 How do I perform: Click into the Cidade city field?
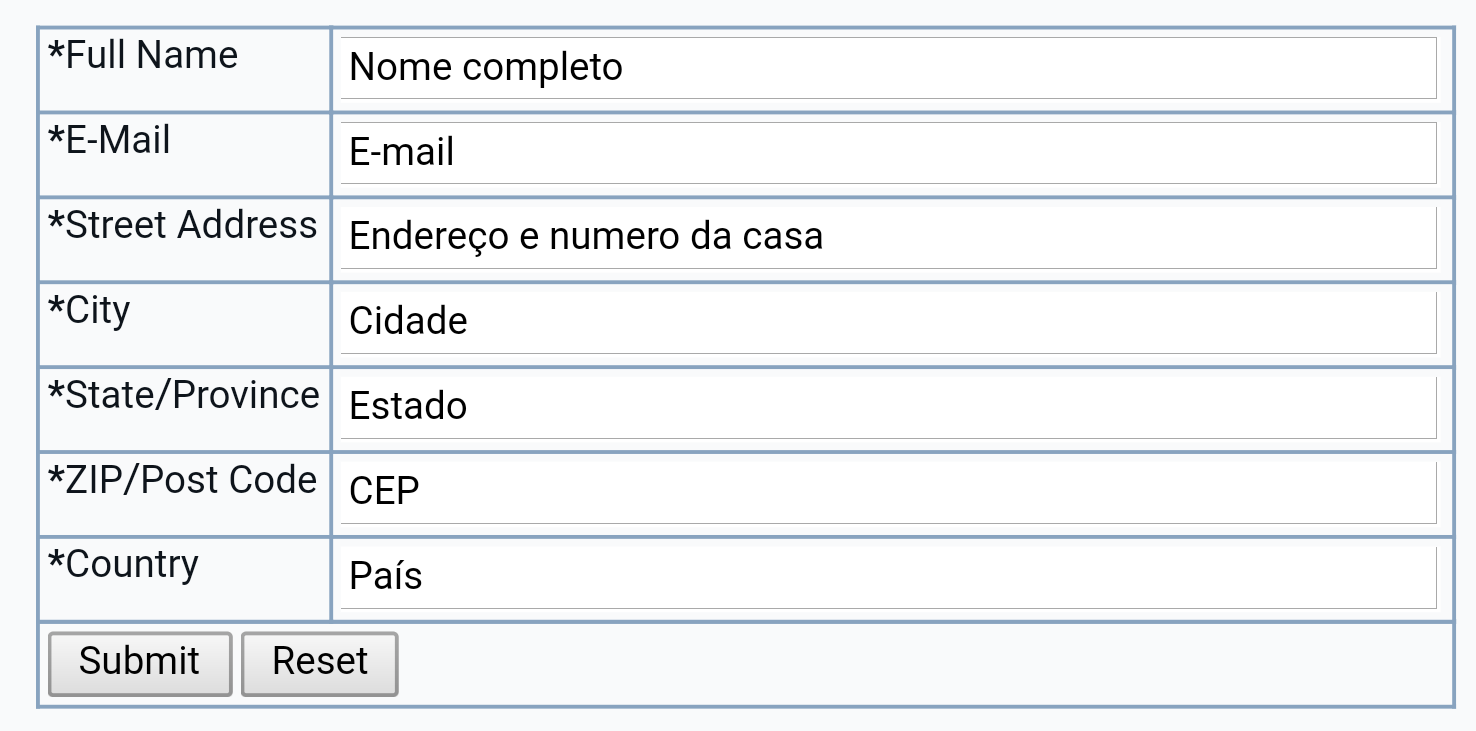[x=888, y=322]
